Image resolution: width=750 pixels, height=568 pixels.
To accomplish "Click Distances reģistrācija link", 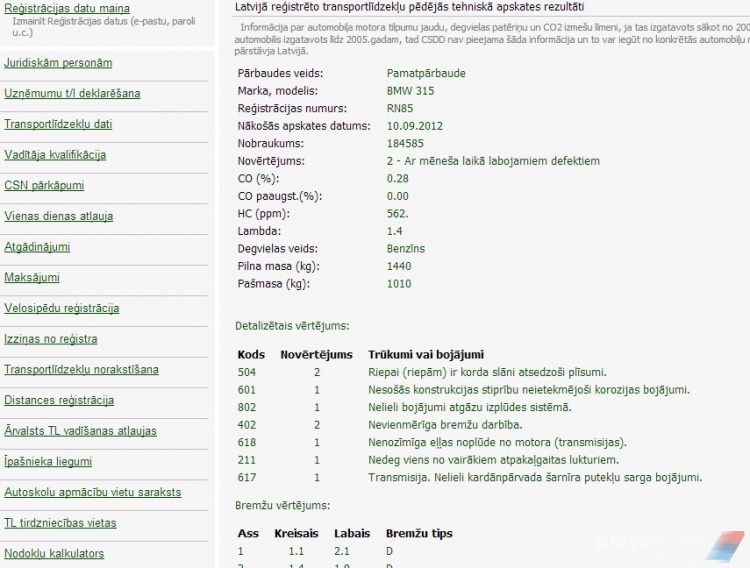I will [59, 400].
